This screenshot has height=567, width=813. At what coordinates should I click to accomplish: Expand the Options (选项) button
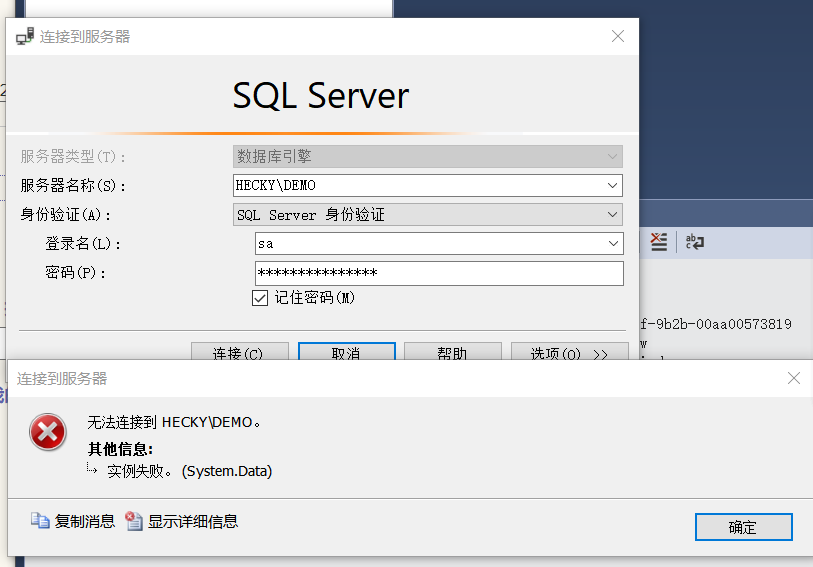coord(570,352)
